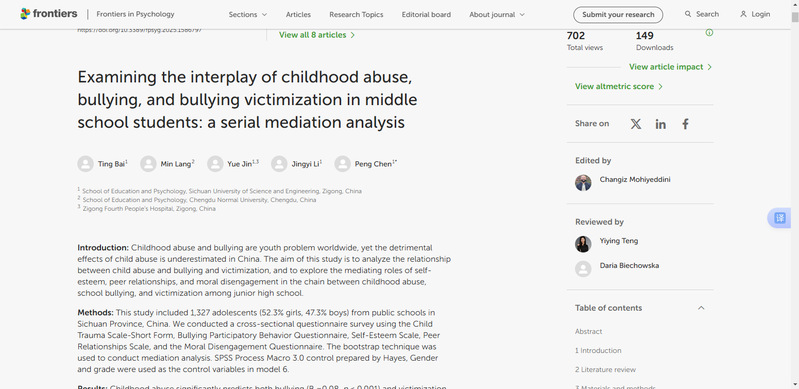Click Peng Chen's author avatar
The width and height of the screenshot is (799, 389).
pos(342,164)
